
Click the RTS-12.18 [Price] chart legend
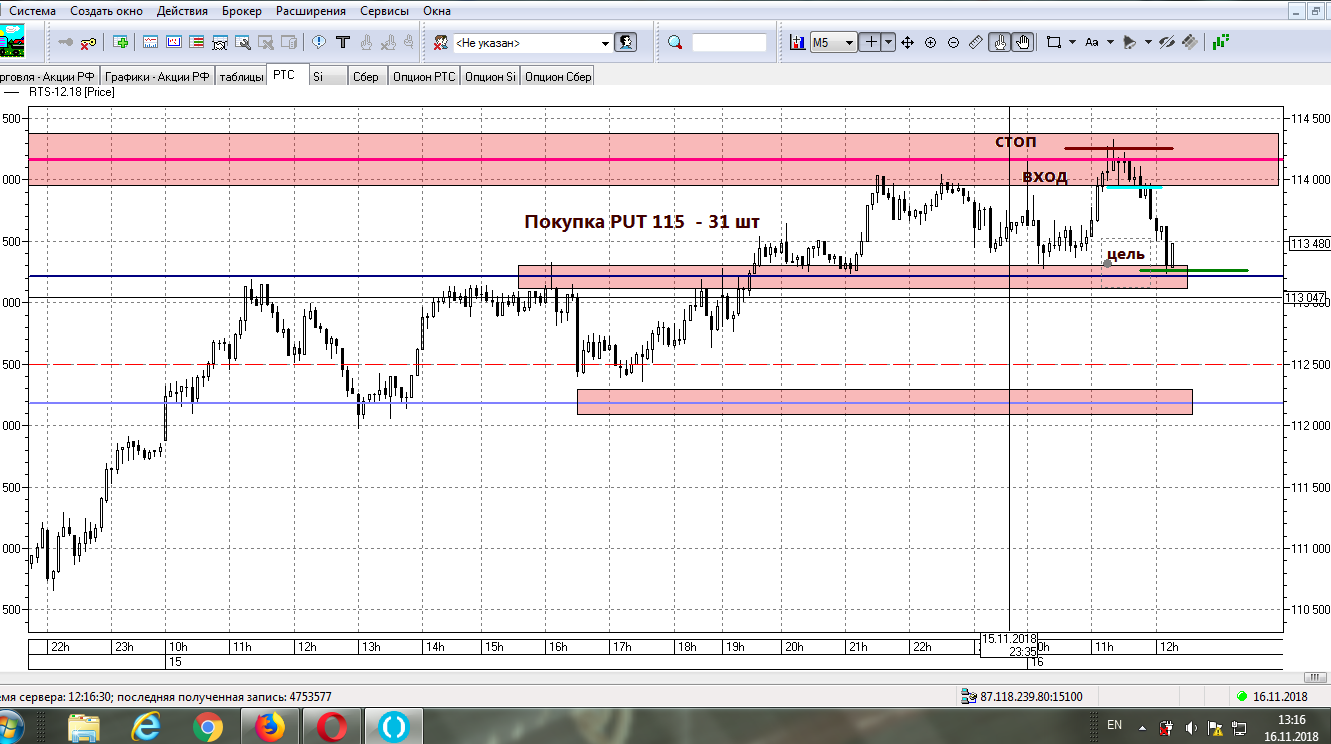[x=72, y=92]
